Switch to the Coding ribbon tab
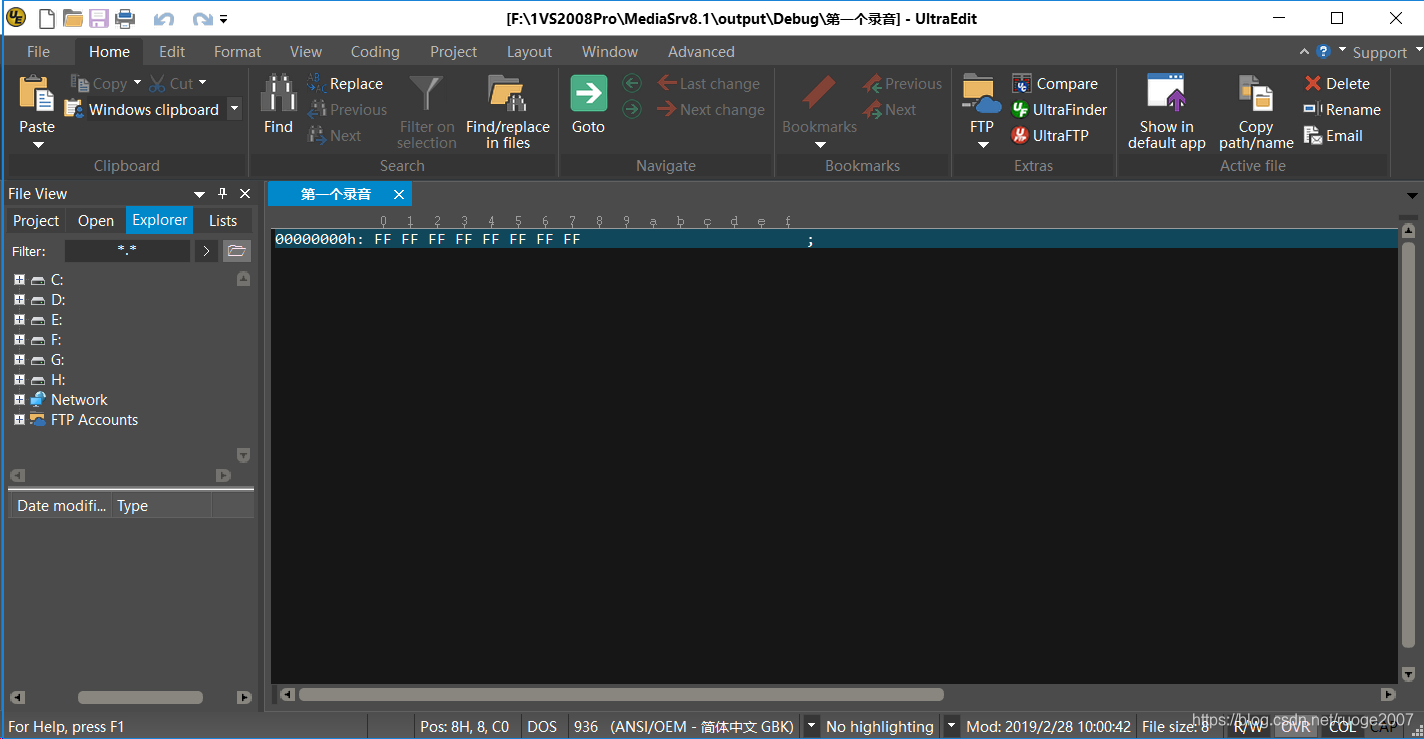 pyautogui.click(x=375, y=52)
